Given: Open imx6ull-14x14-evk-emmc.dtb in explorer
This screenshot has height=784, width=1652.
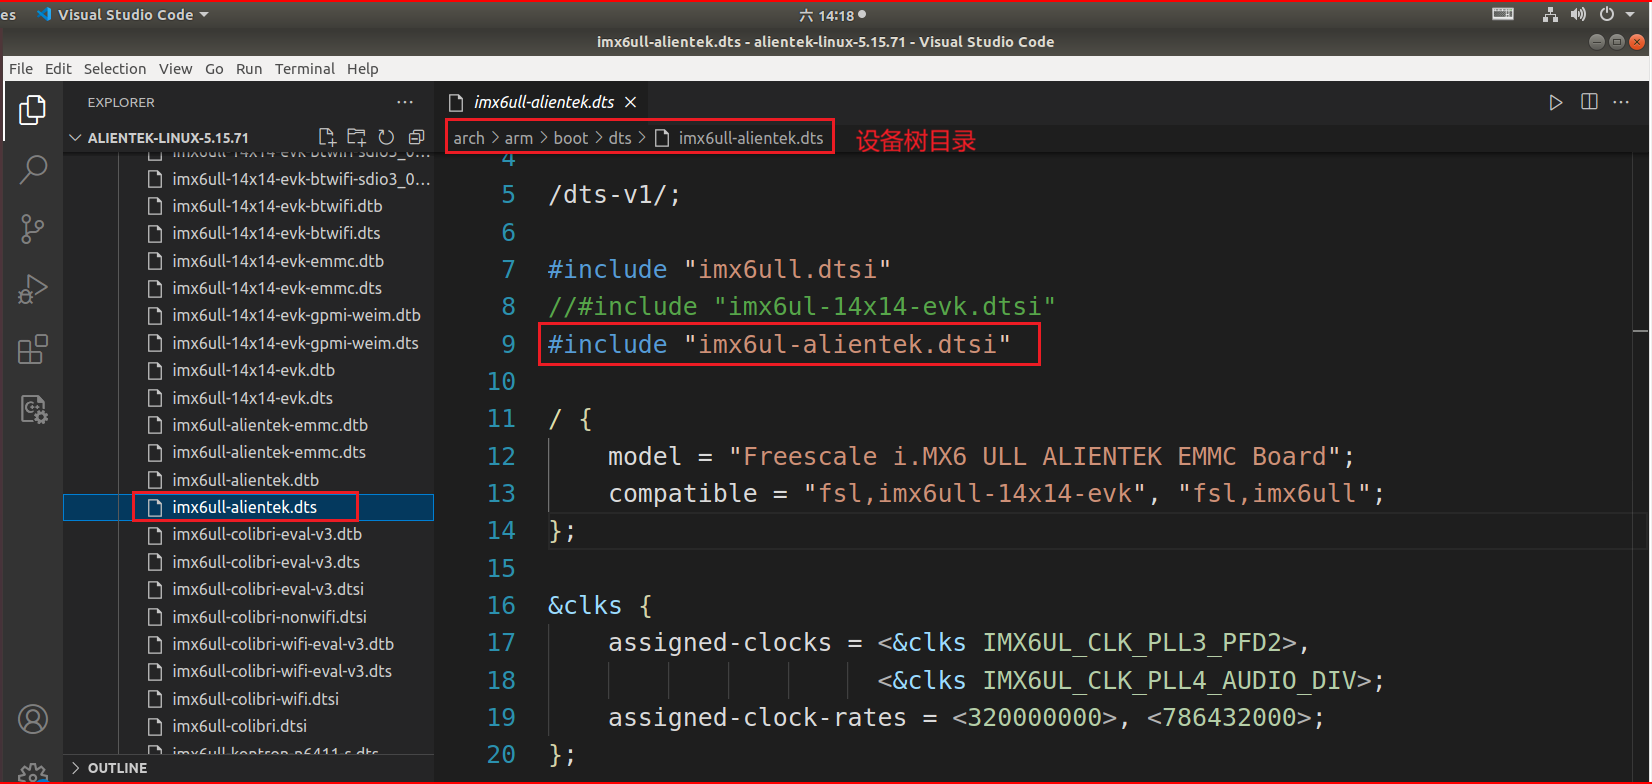Looking at the screenshot, I should (278, 261).
